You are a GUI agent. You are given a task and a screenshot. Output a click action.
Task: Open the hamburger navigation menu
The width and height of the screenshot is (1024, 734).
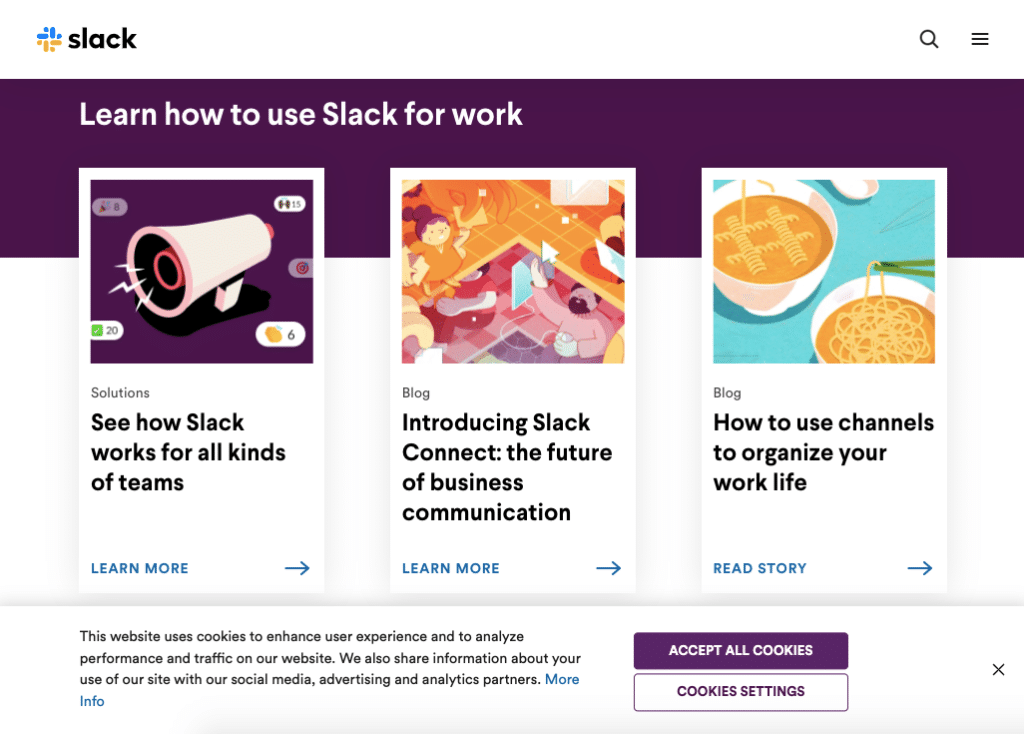click(x=980, y=39)
